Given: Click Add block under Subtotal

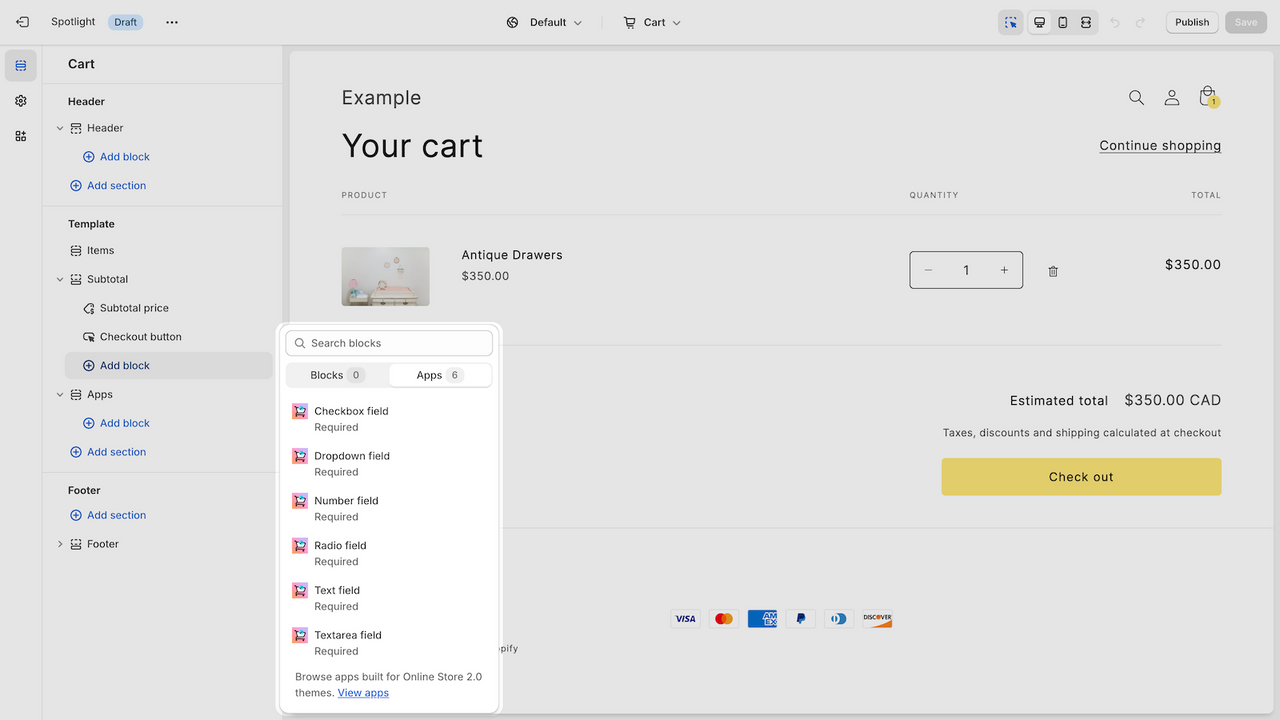Looking at the screenshot, I should point(168,366).
